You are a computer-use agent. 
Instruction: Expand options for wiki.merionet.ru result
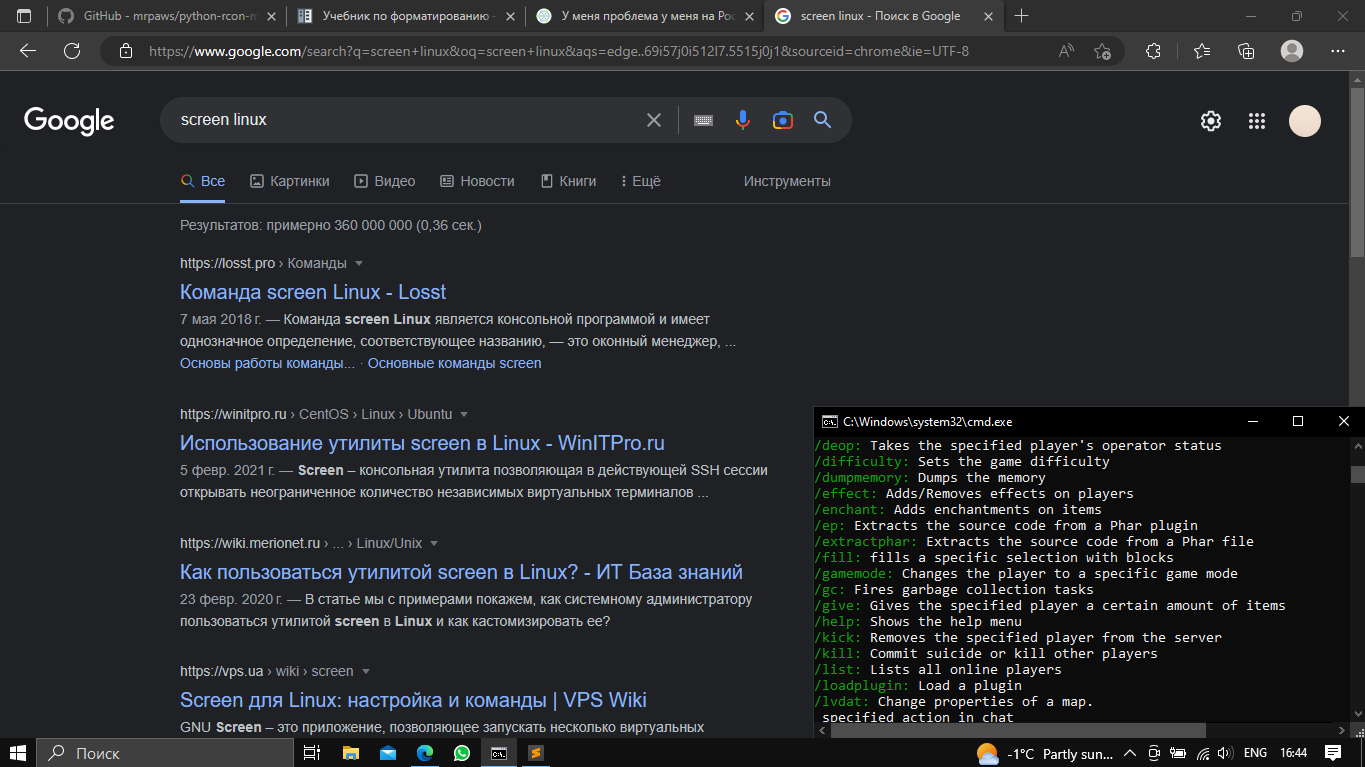(434, 543)
